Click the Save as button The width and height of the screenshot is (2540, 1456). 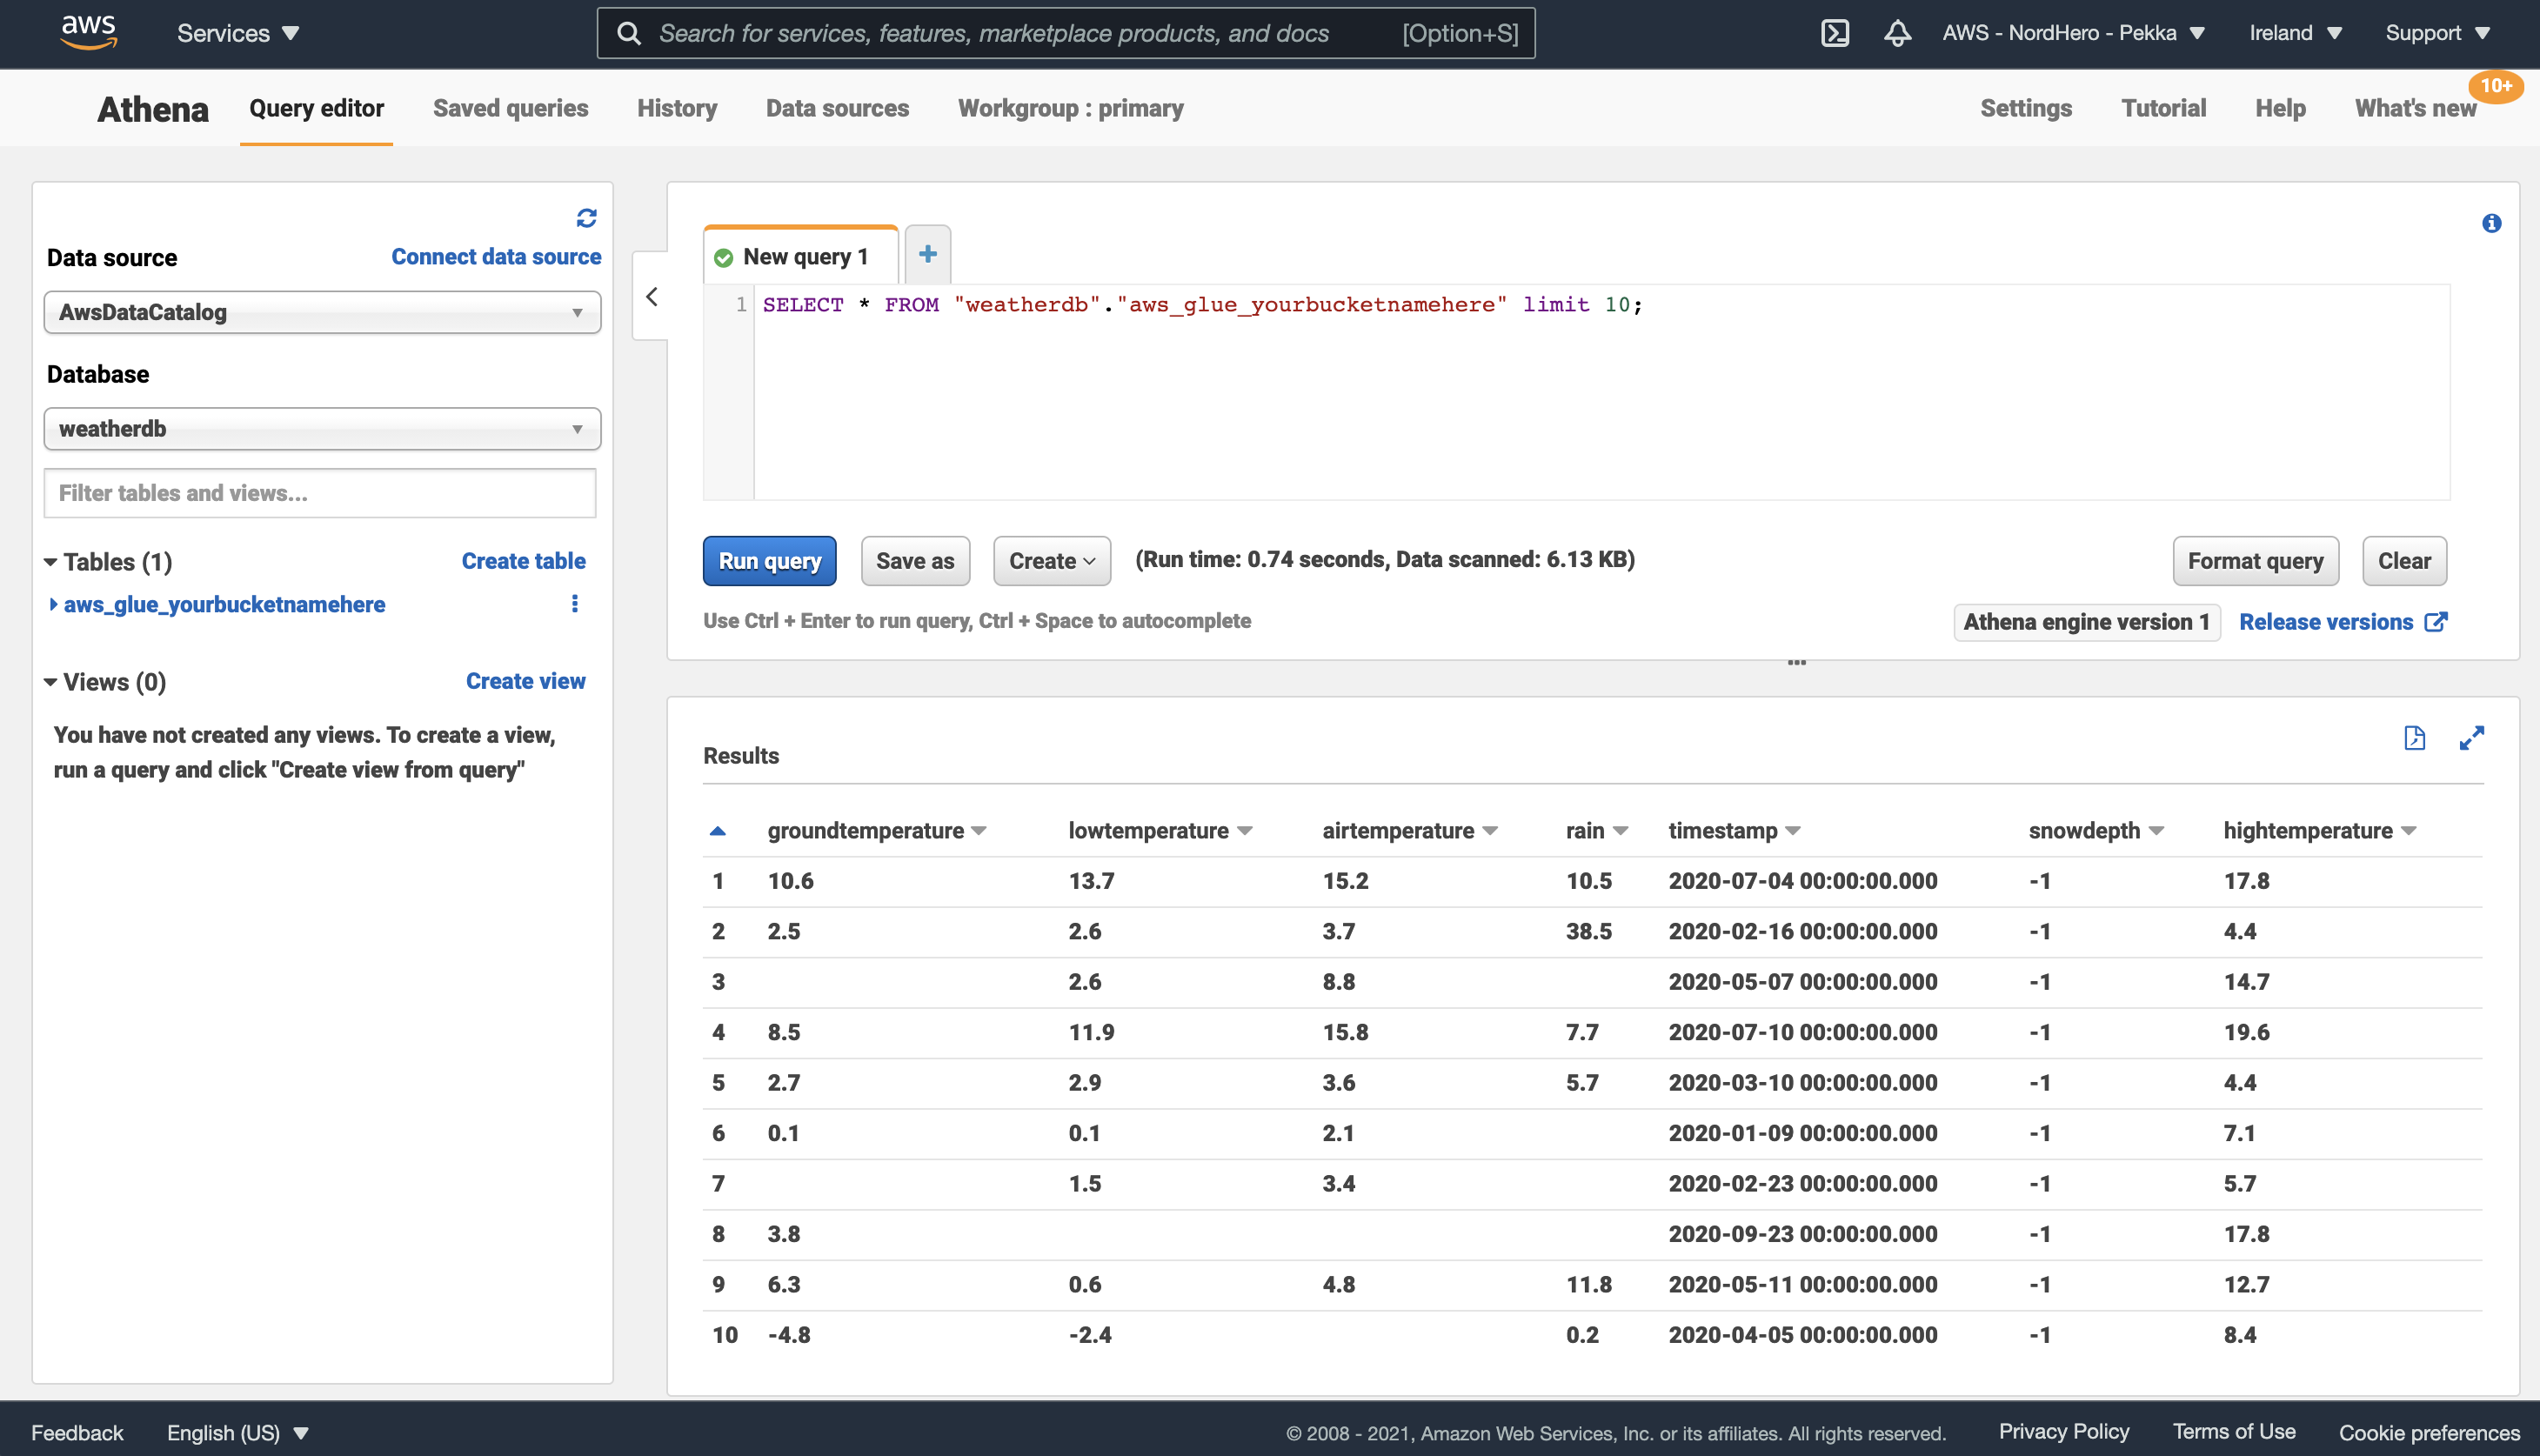(x=915, y=560)
